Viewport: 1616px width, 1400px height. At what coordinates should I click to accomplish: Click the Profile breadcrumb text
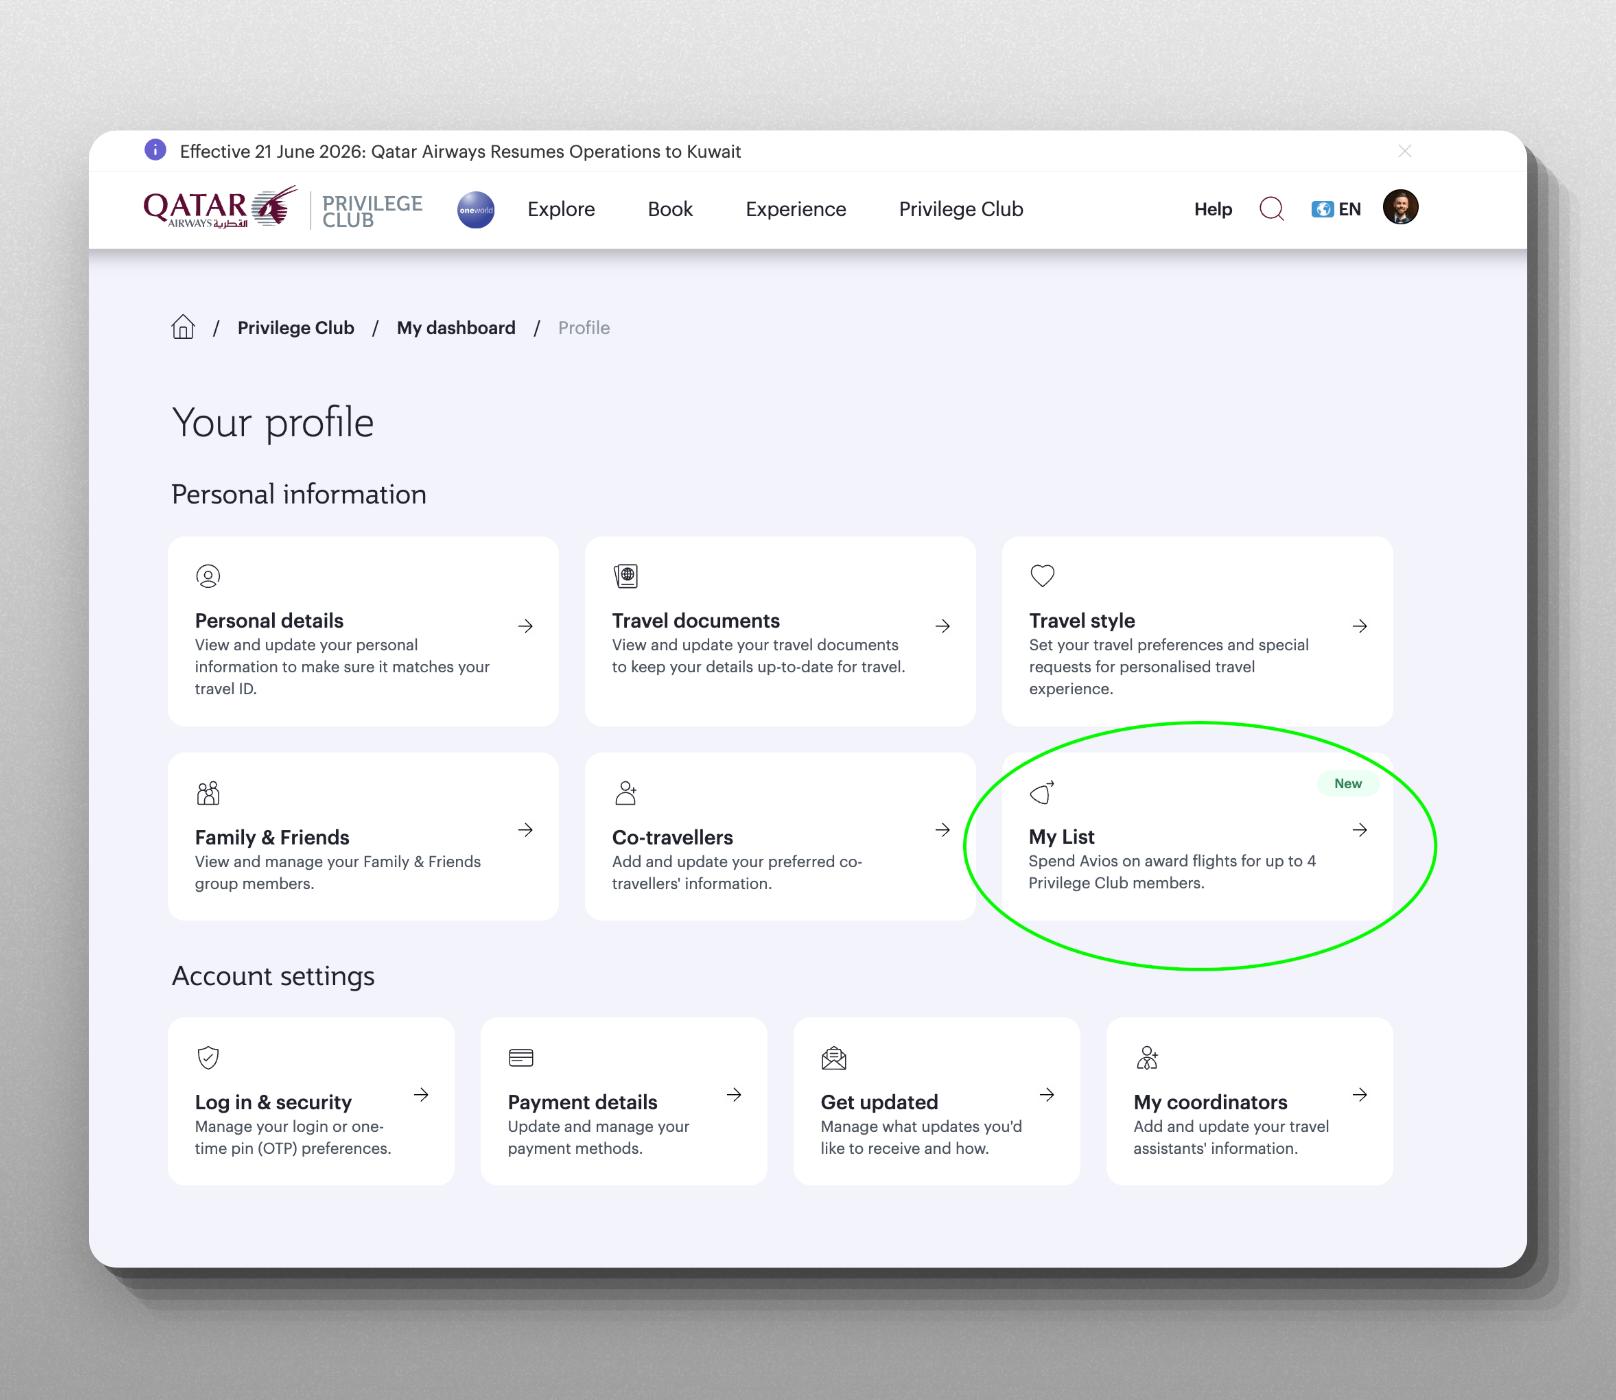click(x=584, y=328)
